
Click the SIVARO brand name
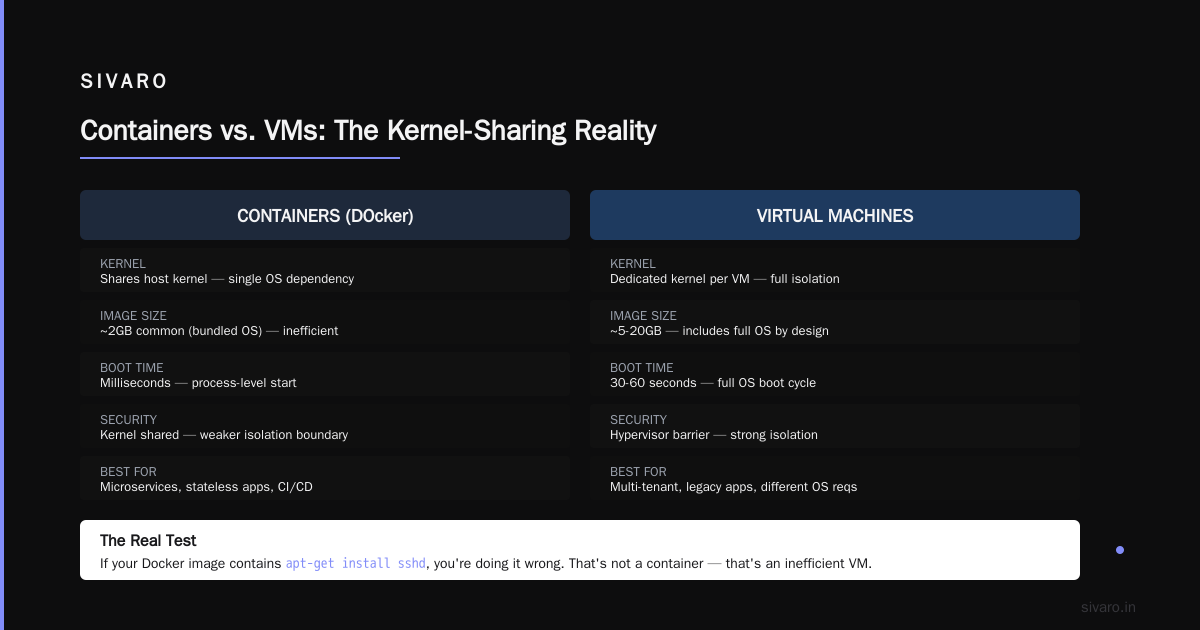click(x=124, y=82)
